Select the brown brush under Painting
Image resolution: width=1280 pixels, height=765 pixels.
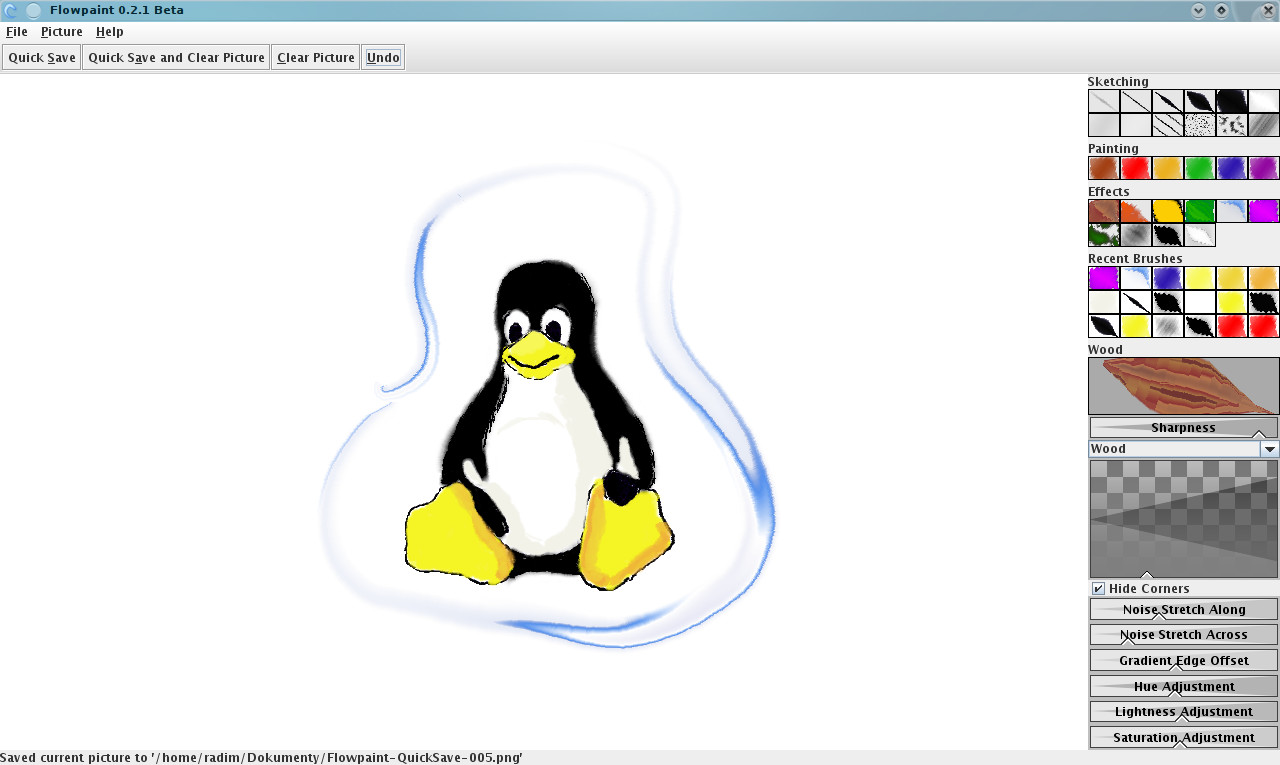[1104, 168]
